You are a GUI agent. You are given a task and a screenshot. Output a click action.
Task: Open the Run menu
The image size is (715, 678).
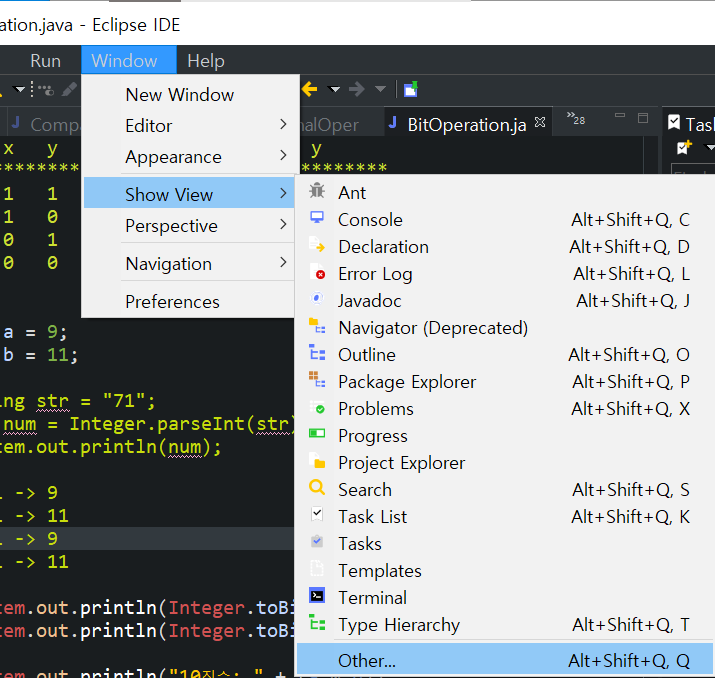(x=45, y=61)
